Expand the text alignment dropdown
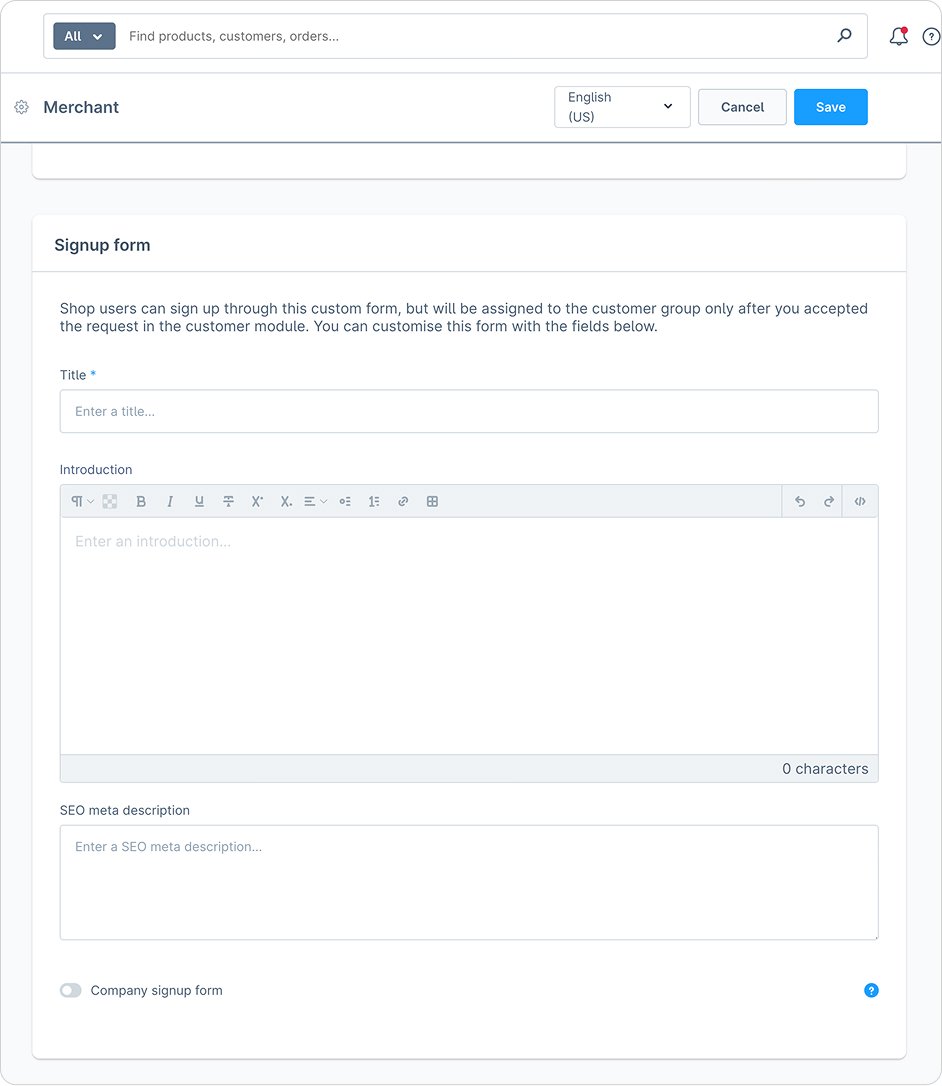 315,502
